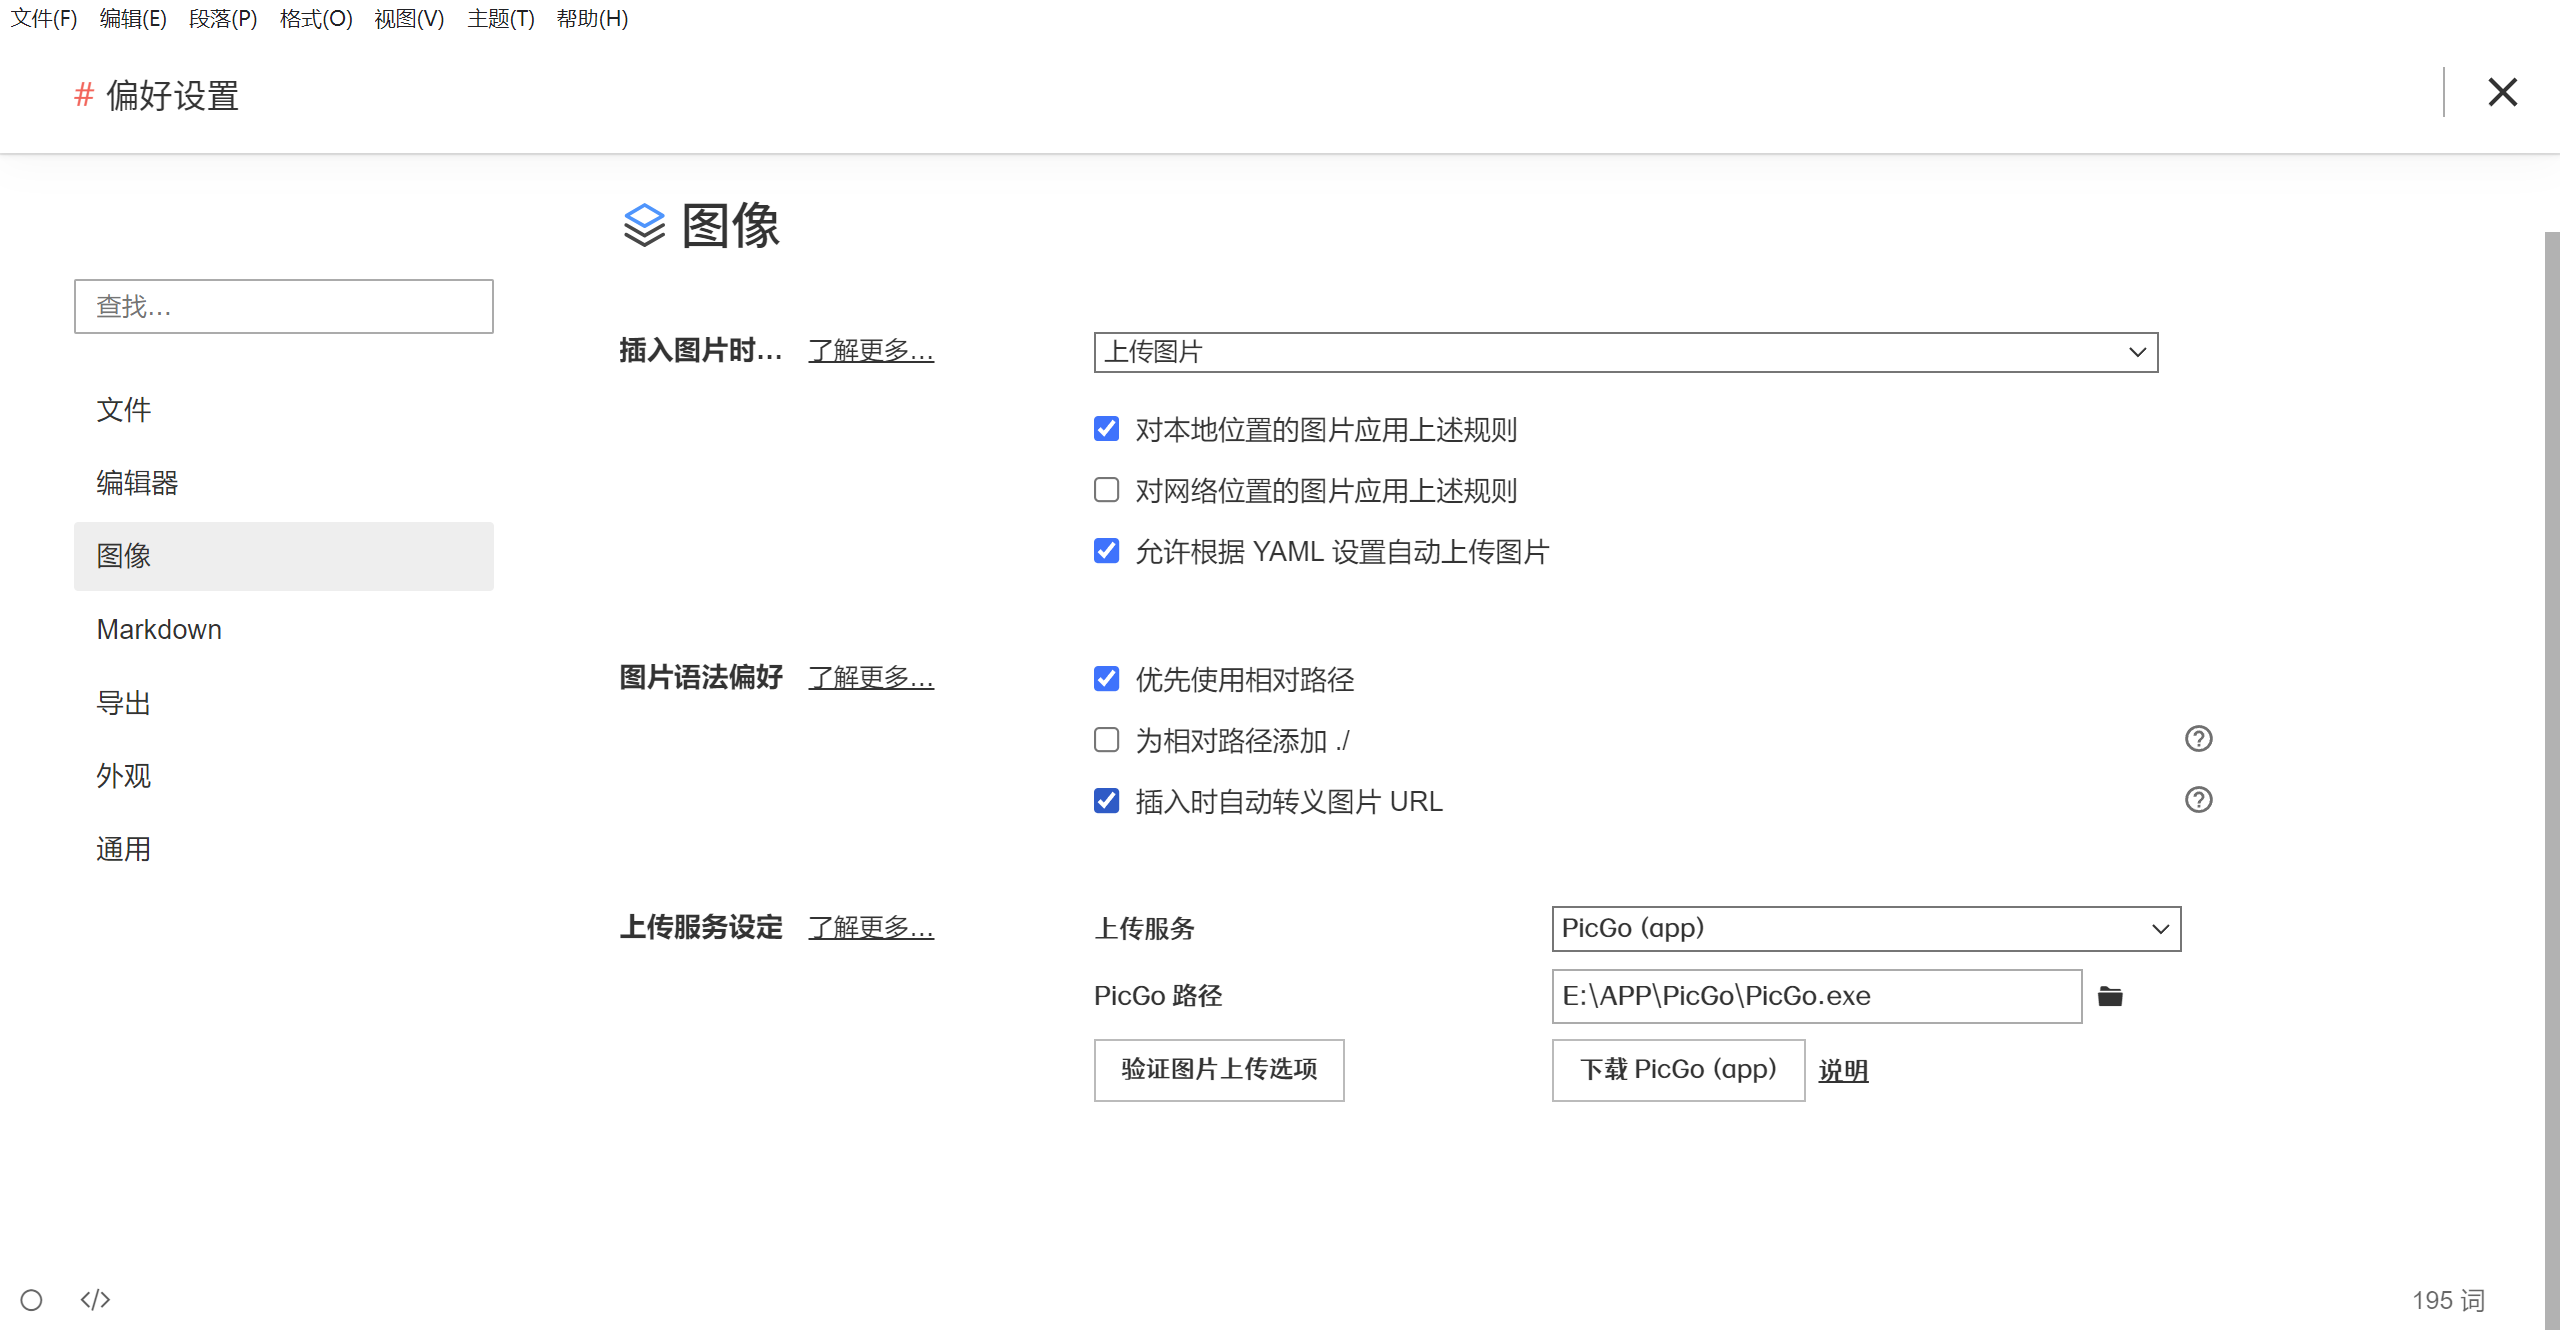Open the 格式(O) menu

(316, 18)
